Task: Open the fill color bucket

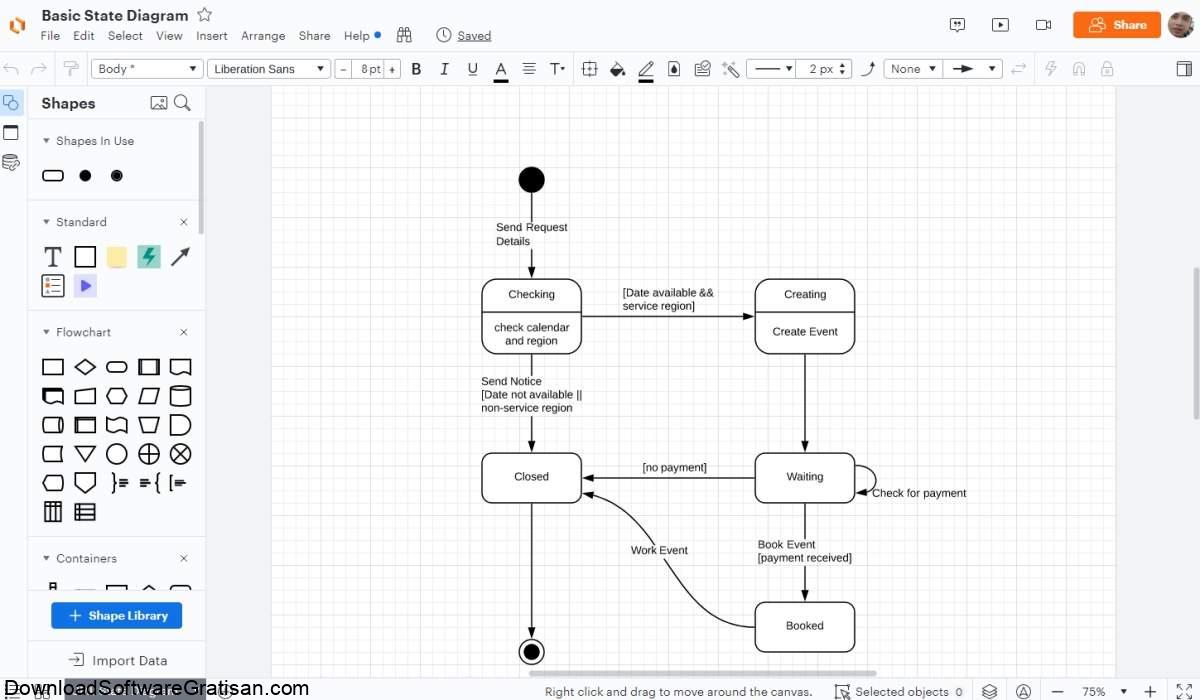Action: click(x=618, y=69)
